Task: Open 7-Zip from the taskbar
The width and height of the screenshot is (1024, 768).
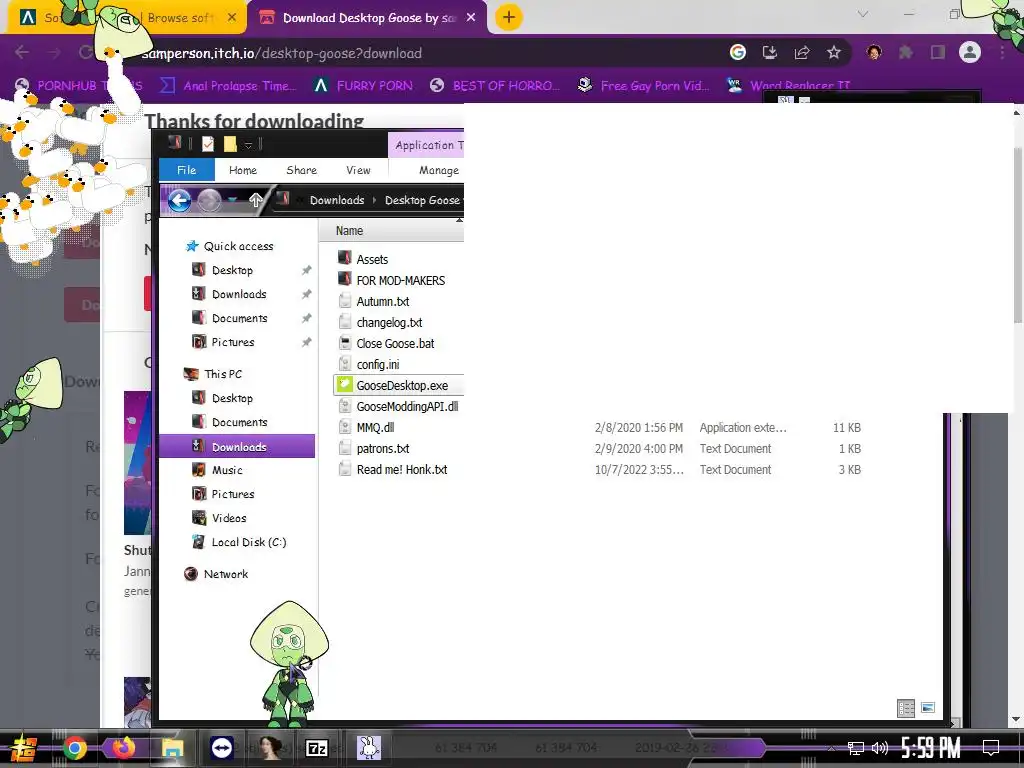Action: point(317,748)
